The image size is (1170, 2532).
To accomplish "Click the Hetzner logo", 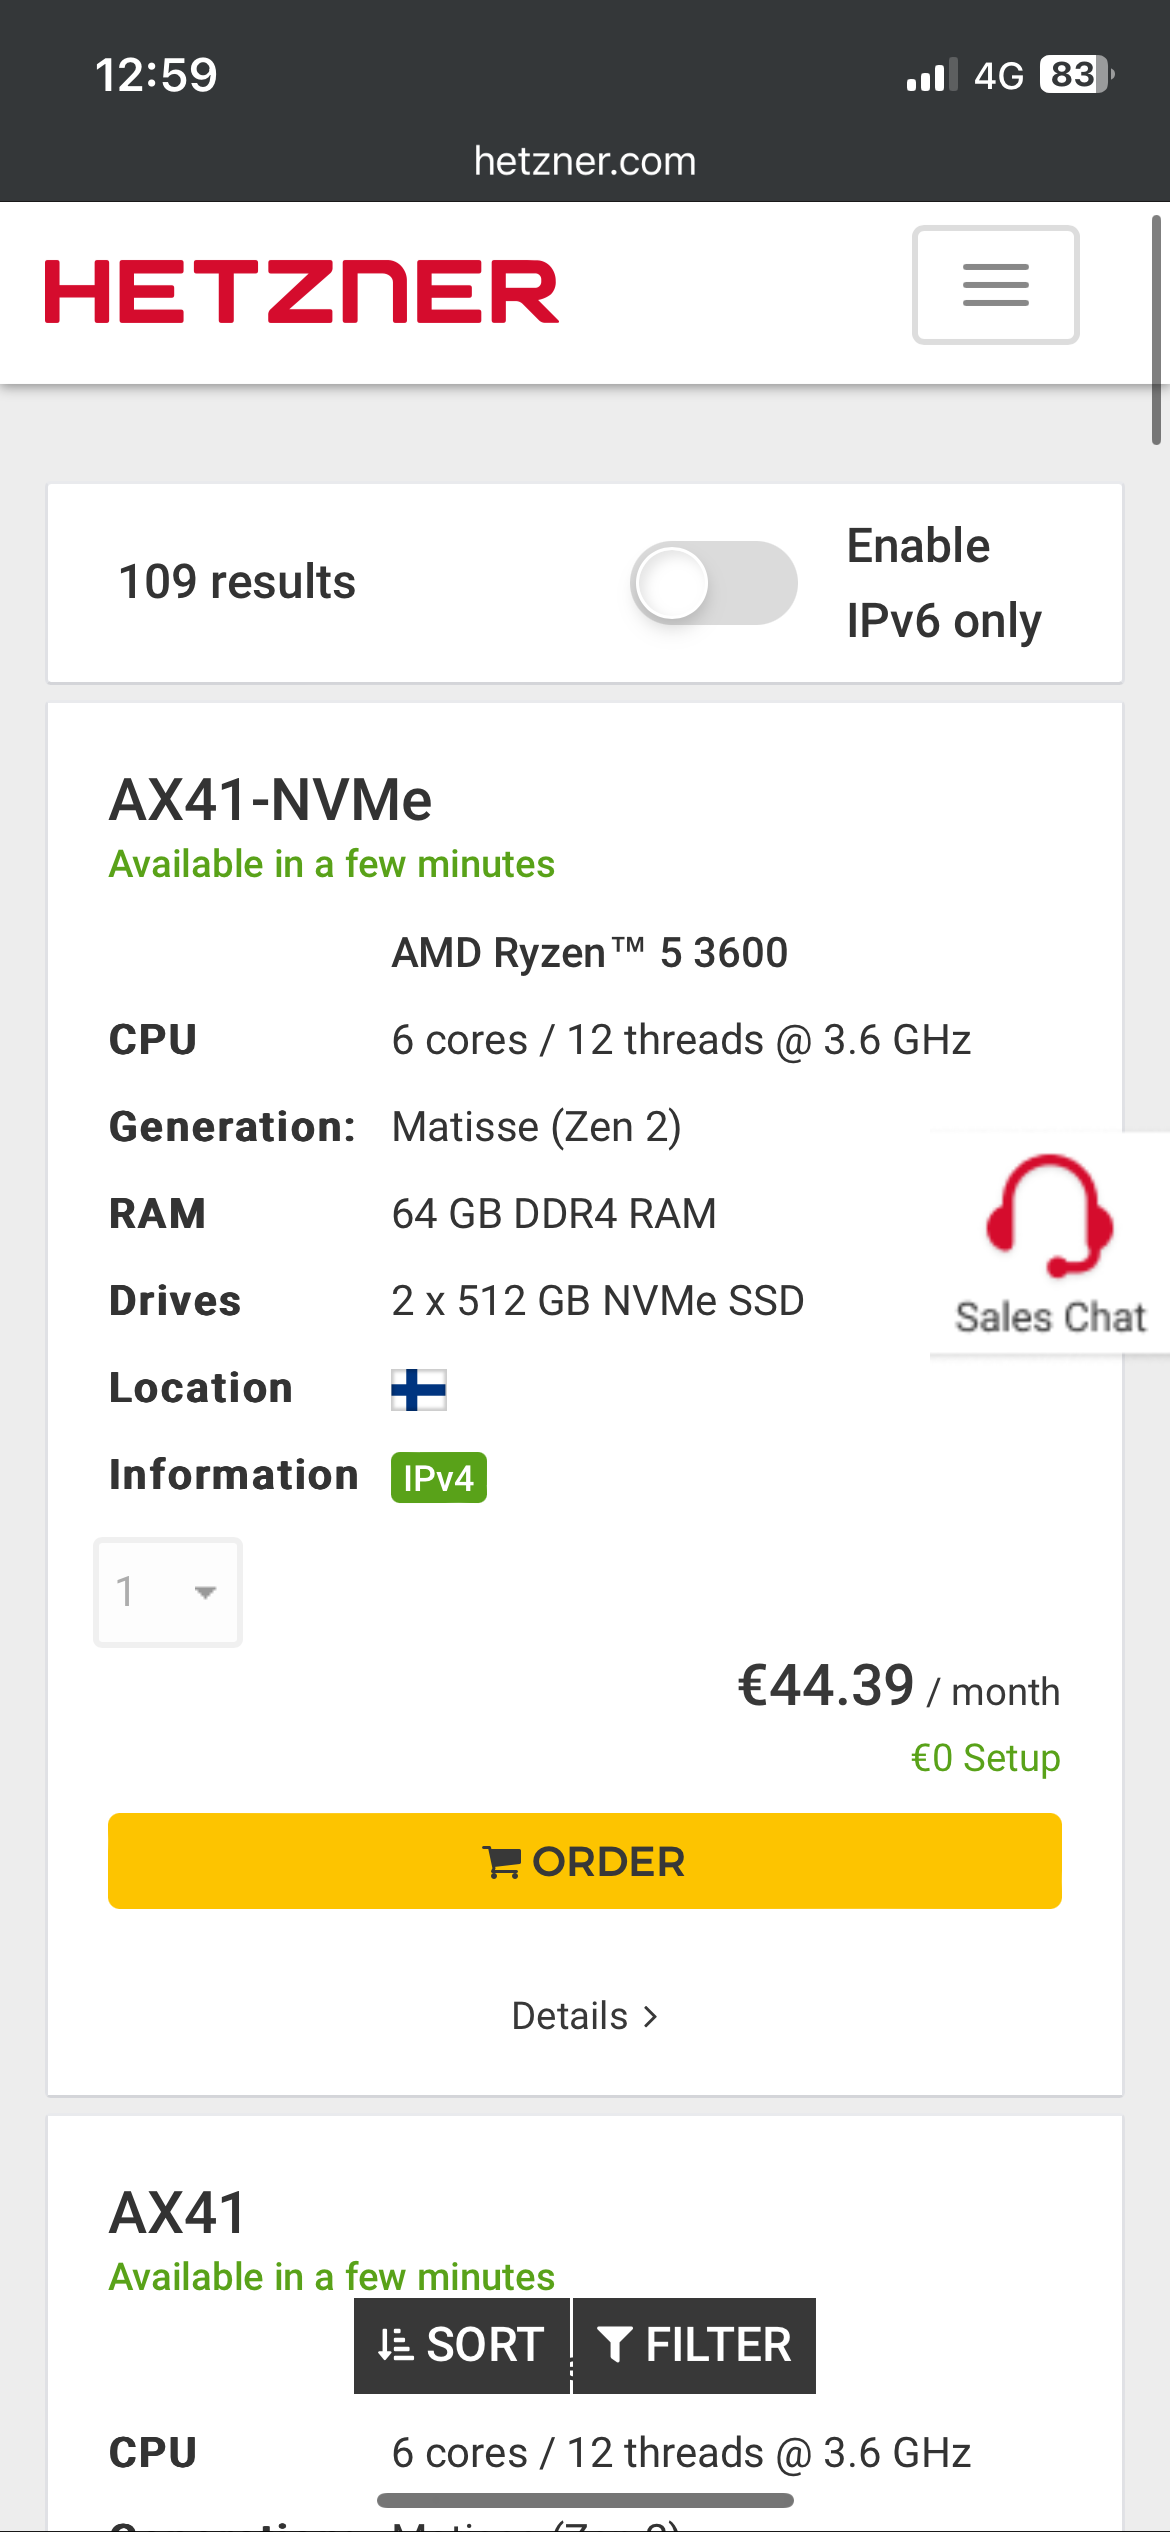I will [x=301, y=292].
